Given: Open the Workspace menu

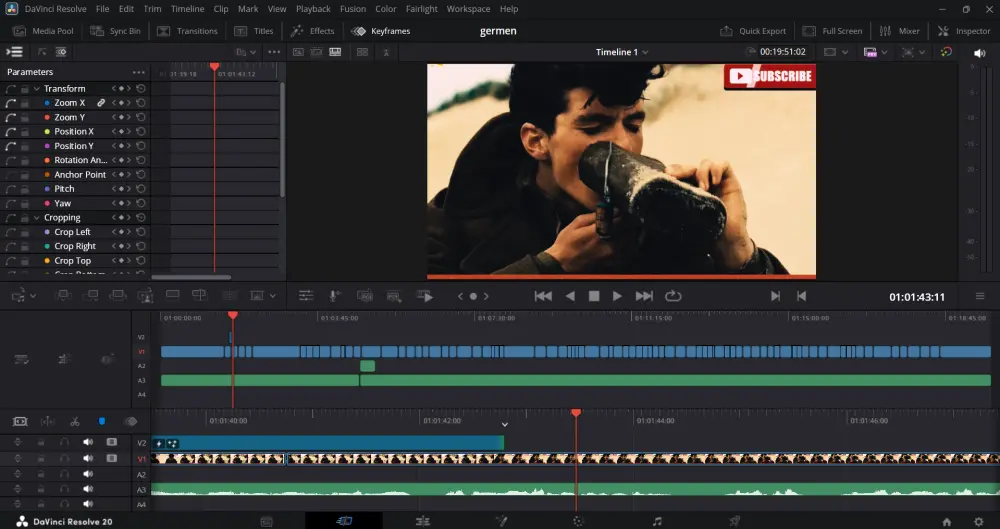Looking at the screenshot, I should pyautogui.click(x=468, y=9).
